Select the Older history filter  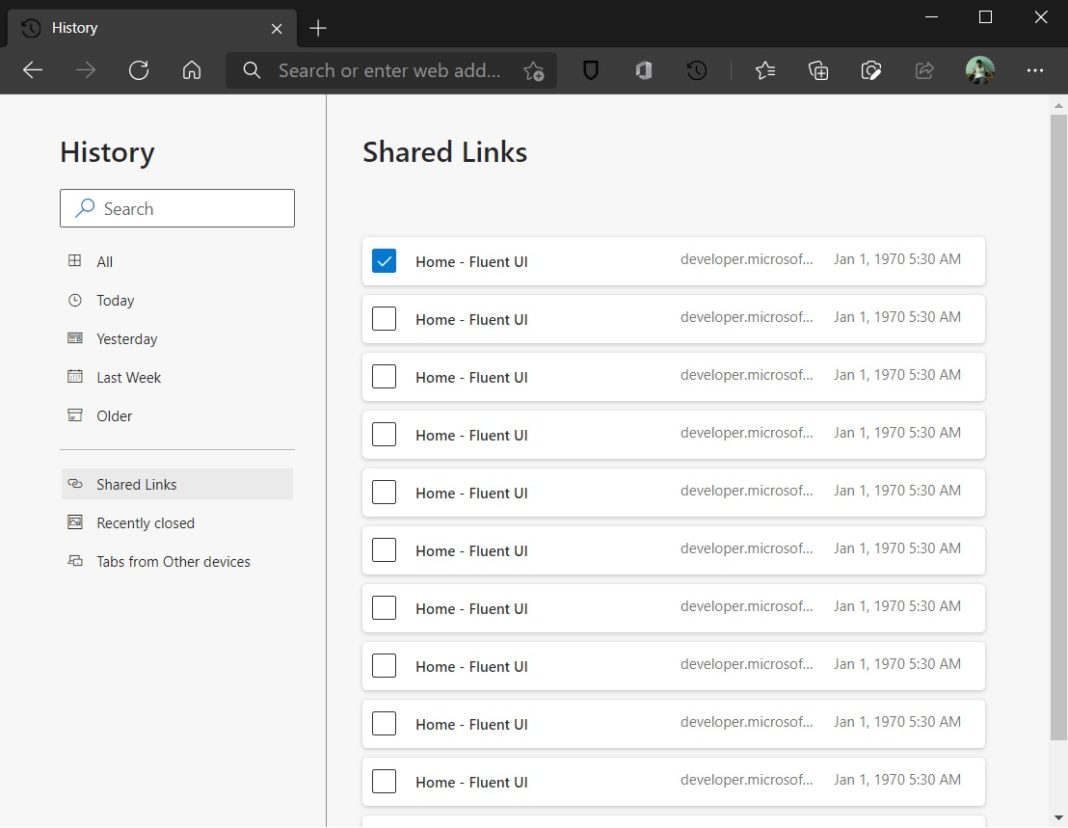coord(113,415)
